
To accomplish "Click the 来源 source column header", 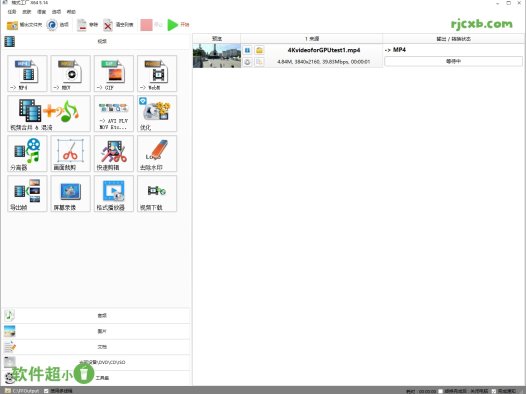I will pos(312,39).
